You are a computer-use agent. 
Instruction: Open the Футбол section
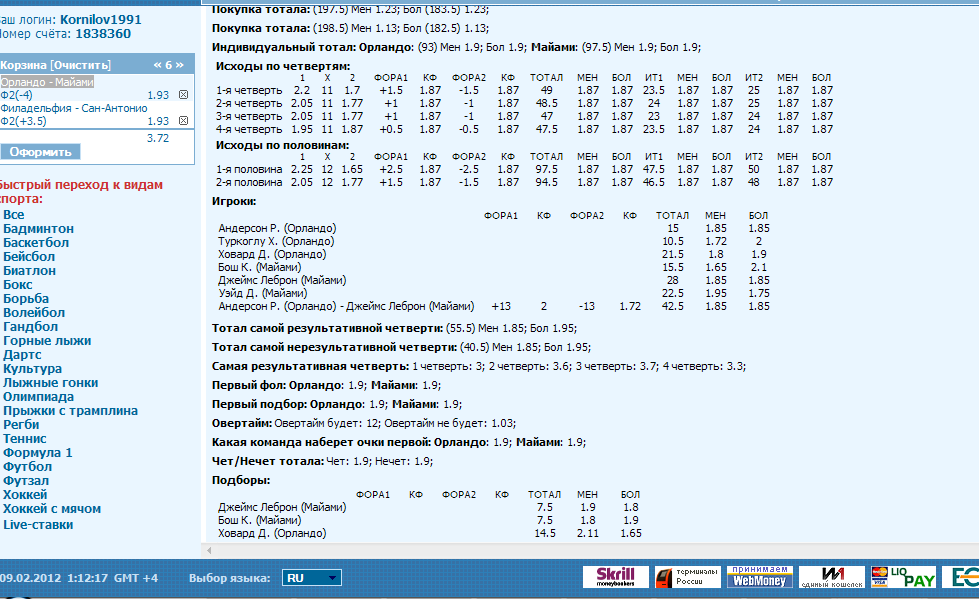click(27, 467)
